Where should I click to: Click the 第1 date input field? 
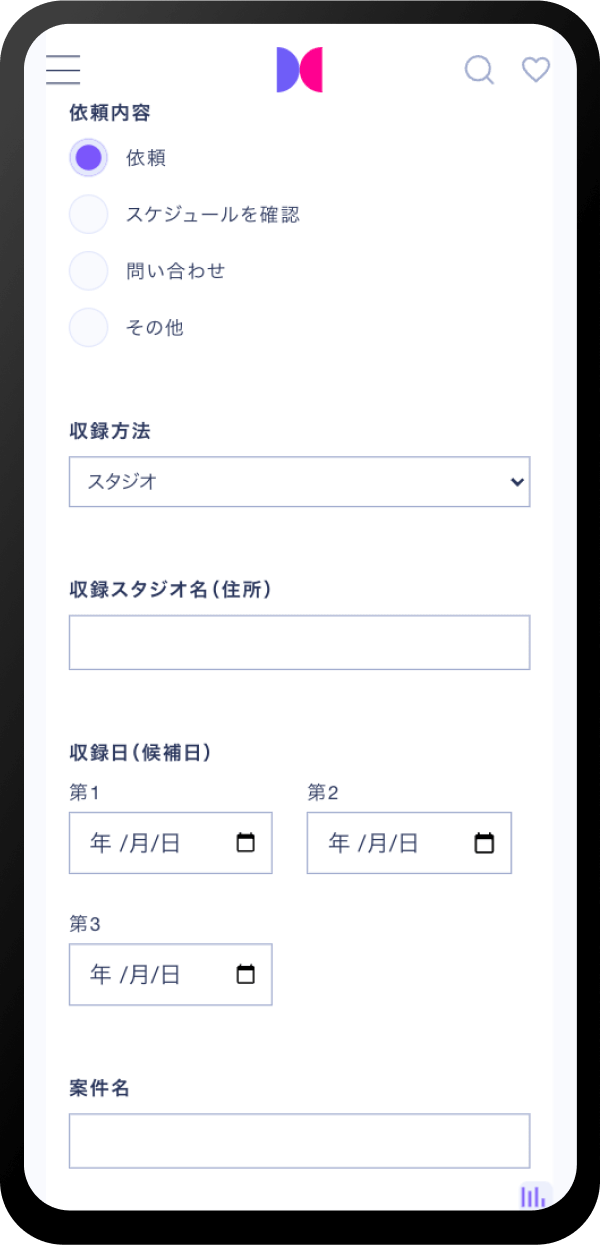point(150,843)
